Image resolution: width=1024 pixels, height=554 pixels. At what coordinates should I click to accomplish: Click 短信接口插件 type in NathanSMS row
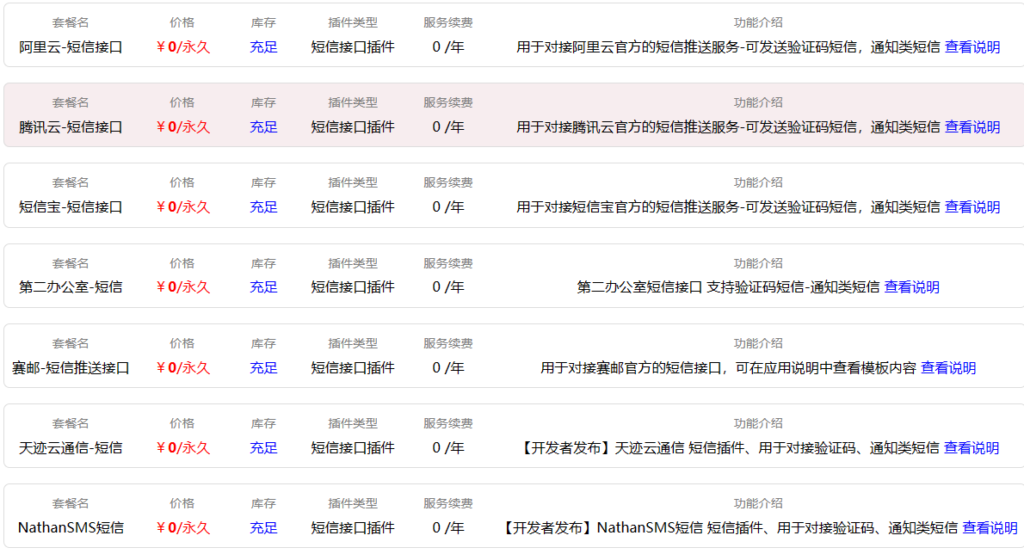pyautogui.click(x=353, y=527)
